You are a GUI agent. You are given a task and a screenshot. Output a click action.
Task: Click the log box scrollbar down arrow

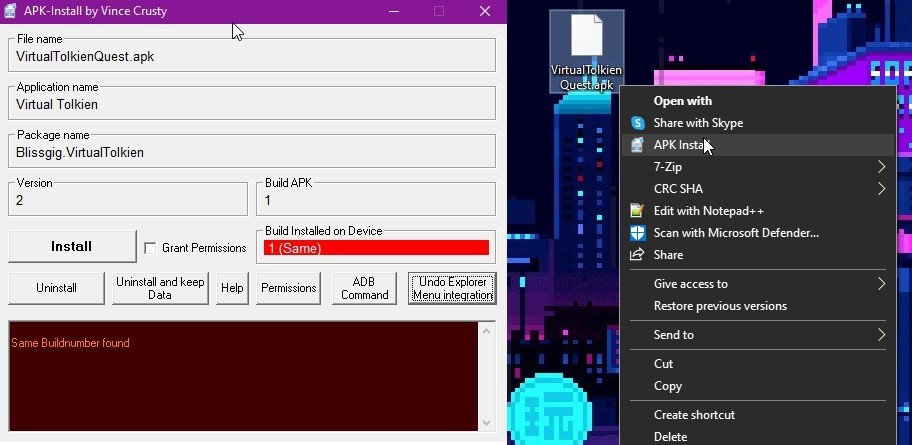(487, 424)
